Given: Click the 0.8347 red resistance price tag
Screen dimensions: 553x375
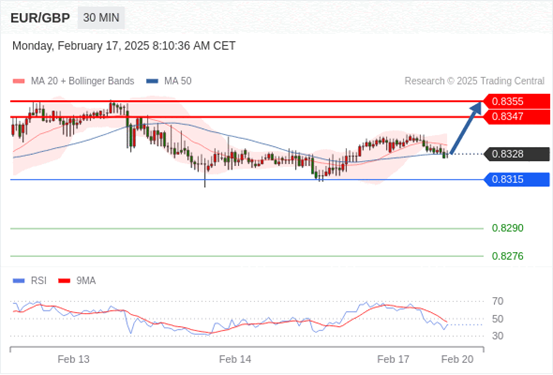Looking at the screenshot, I should coord(517,117).
